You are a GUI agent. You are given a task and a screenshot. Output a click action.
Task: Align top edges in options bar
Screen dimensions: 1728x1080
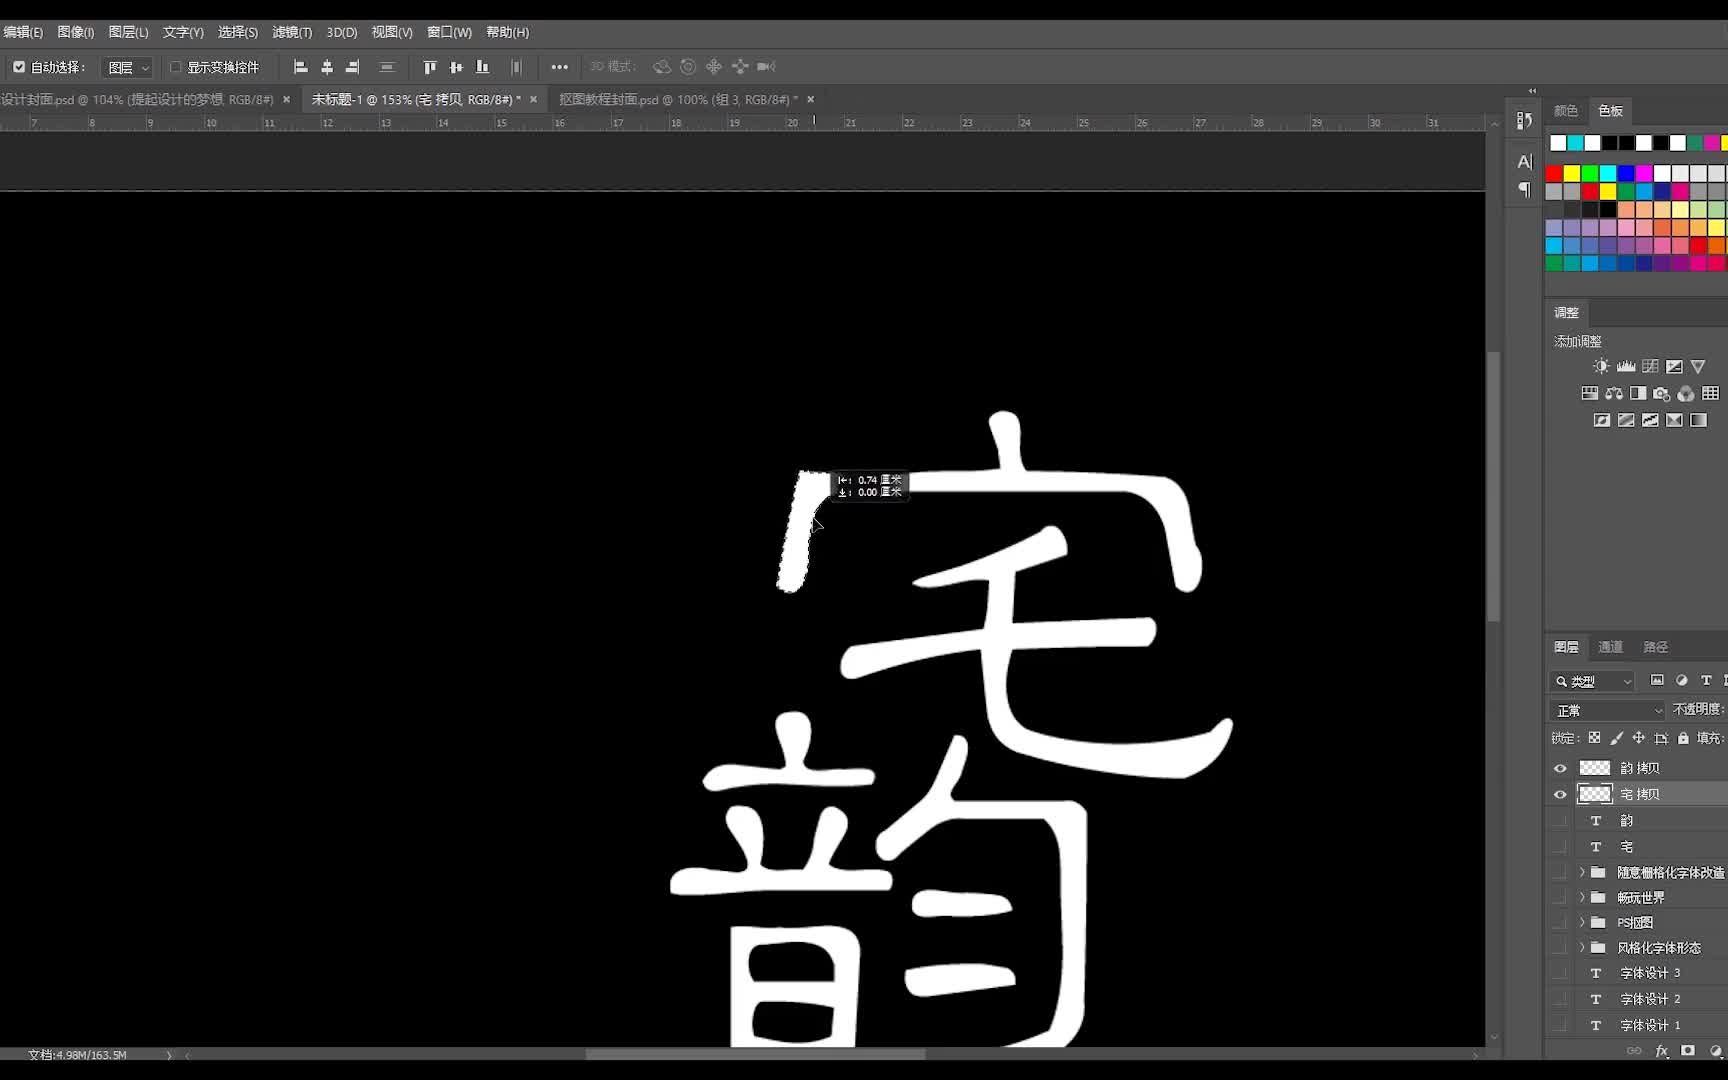click(x=430, y=67)
